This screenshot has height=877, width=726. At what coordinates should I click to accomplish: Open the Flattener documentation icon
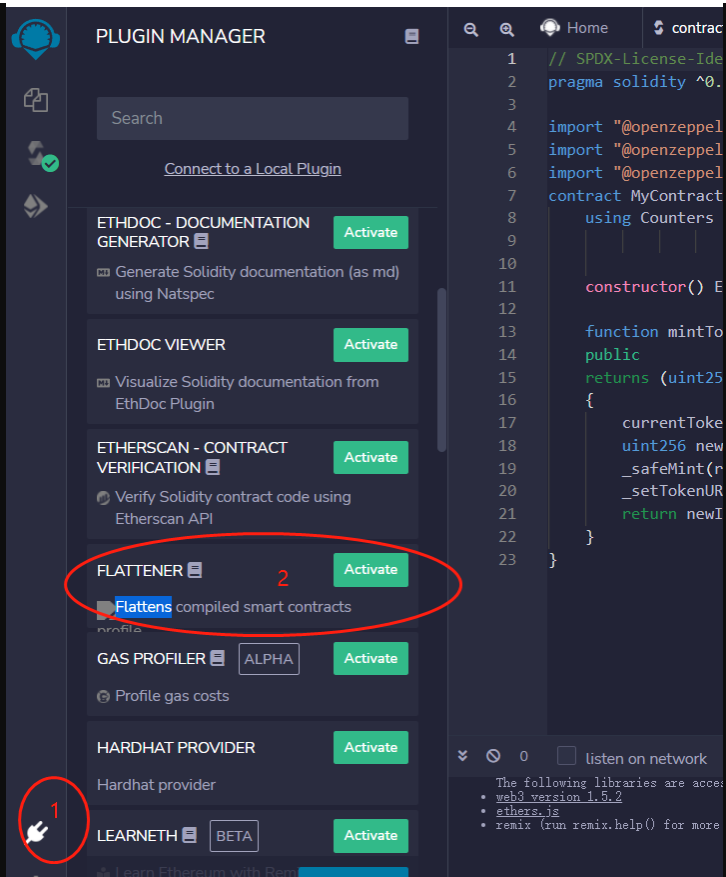click(195, 570)
